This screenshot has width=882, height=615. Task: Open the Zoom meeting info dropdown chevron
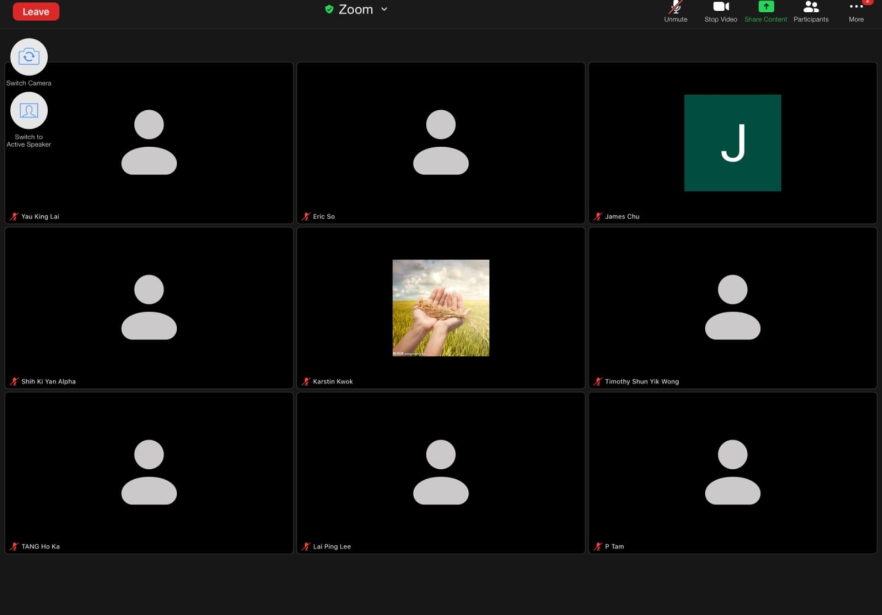(384, 9)
